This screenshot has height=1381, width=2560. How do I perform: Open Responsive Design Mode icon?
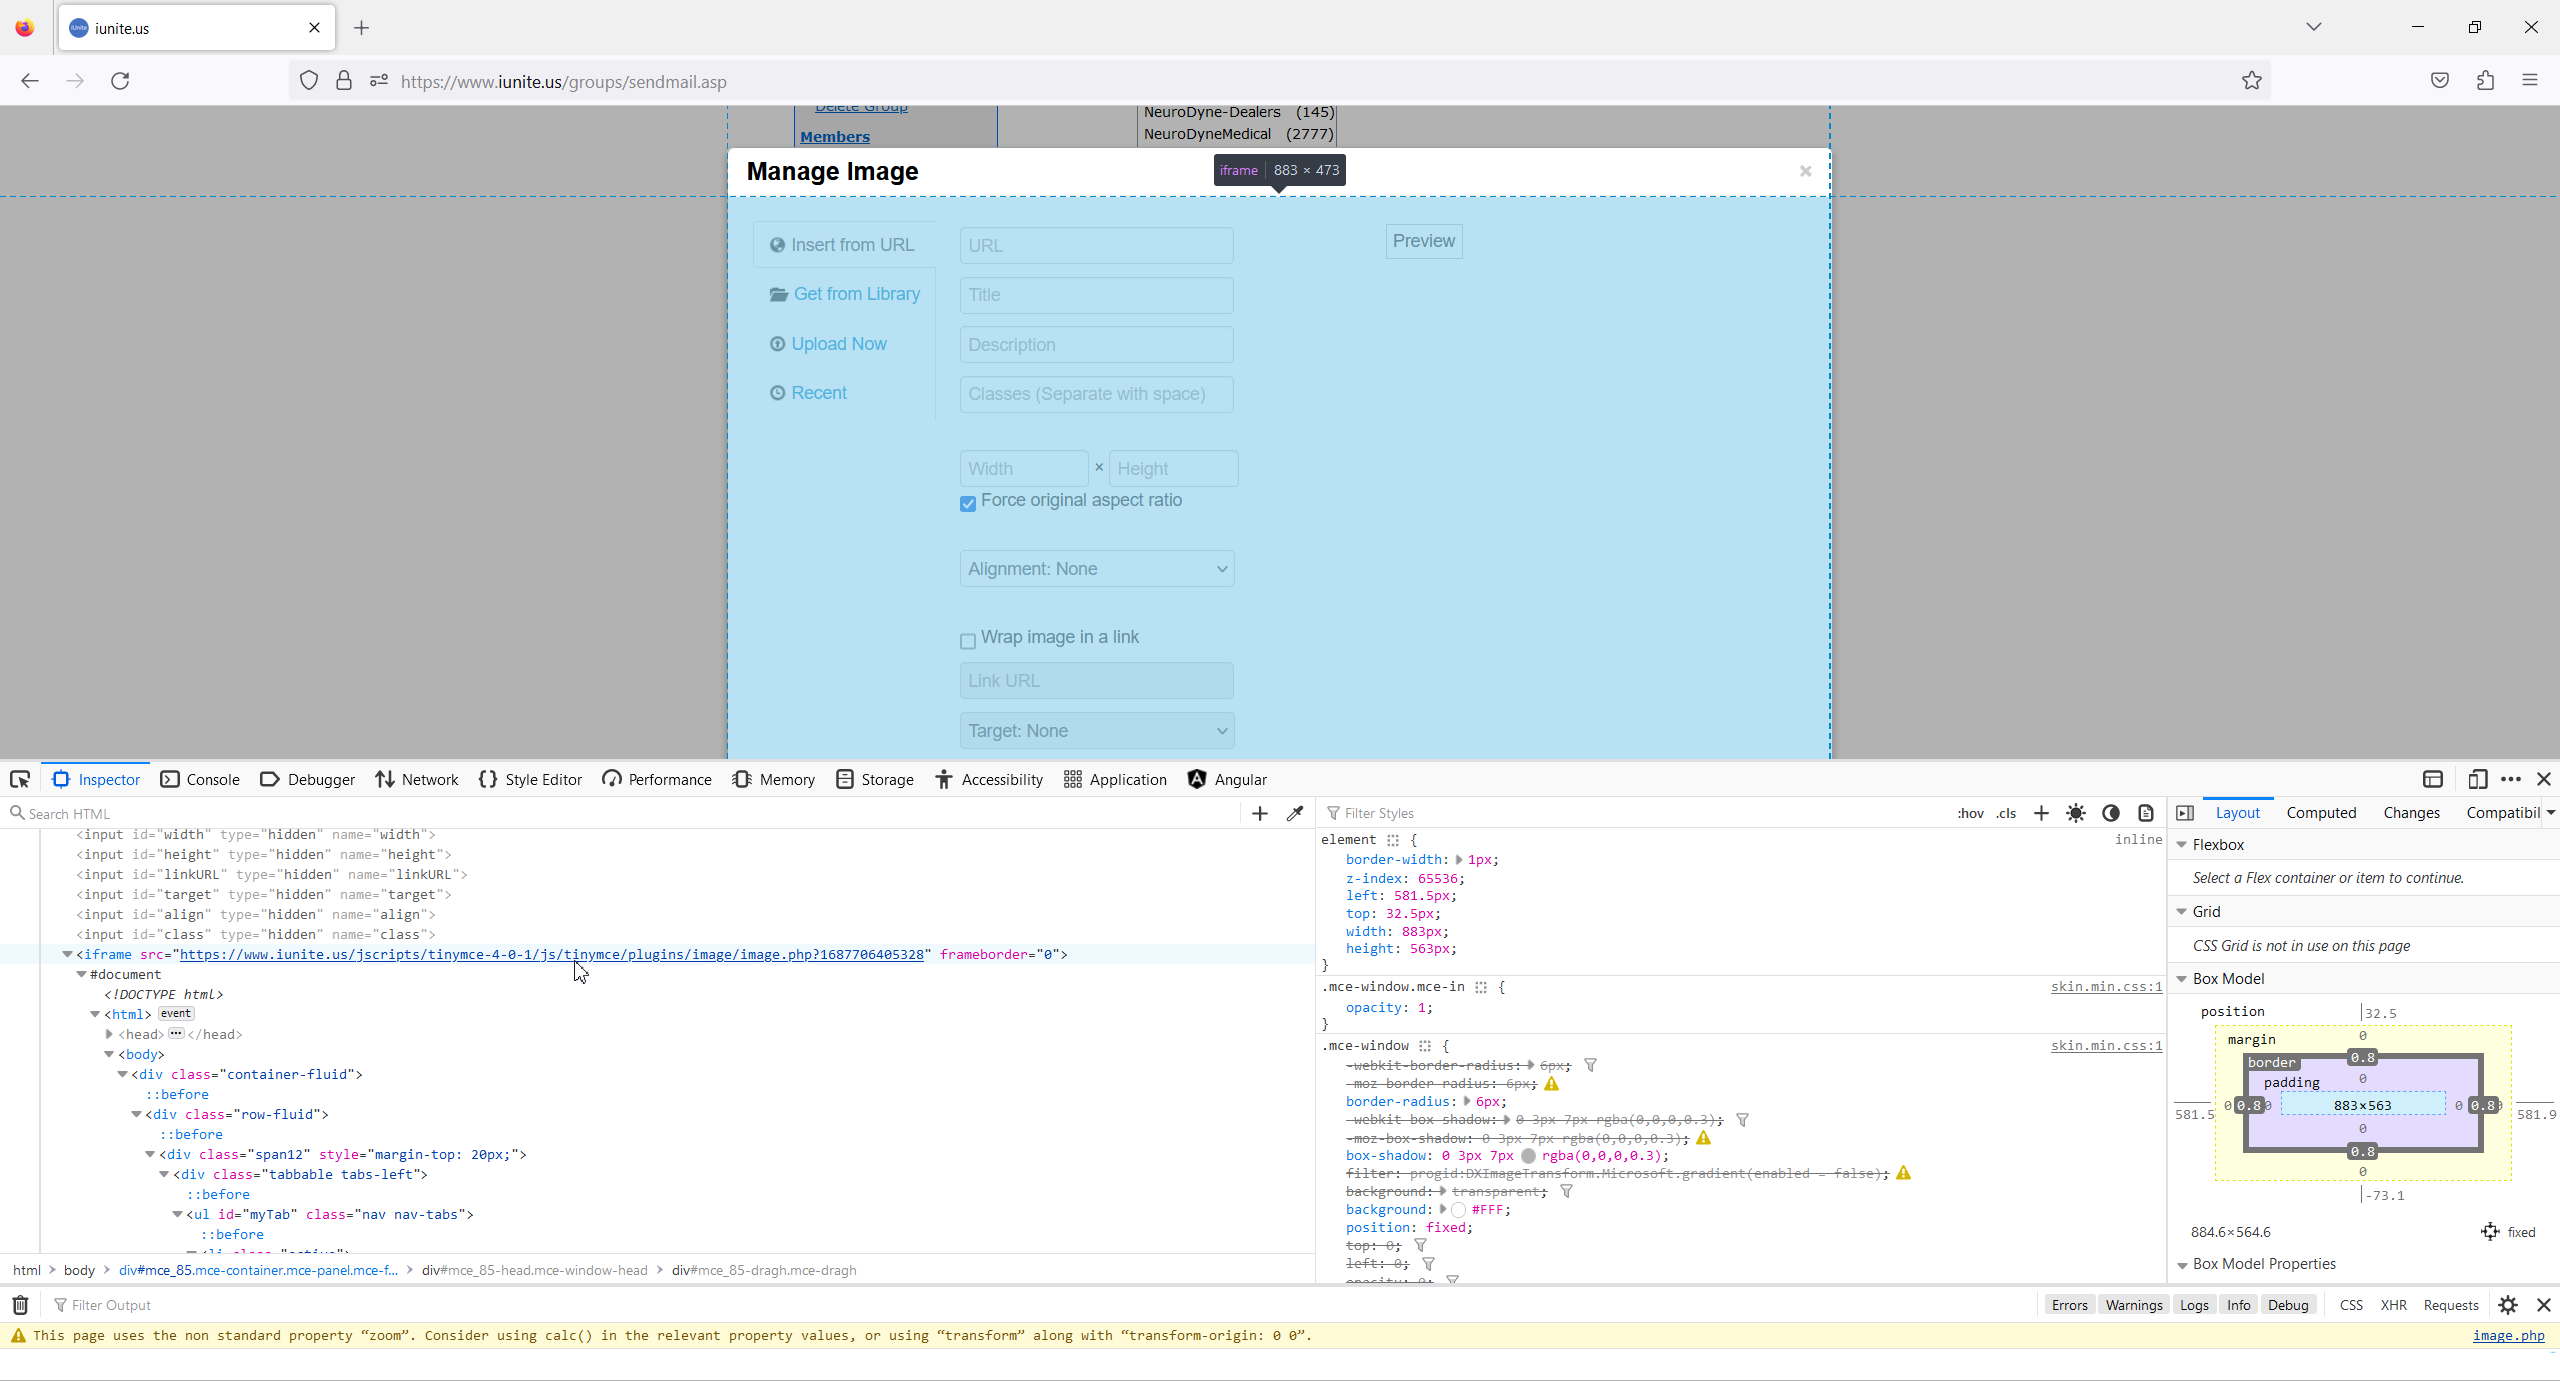click(2477, 779)
